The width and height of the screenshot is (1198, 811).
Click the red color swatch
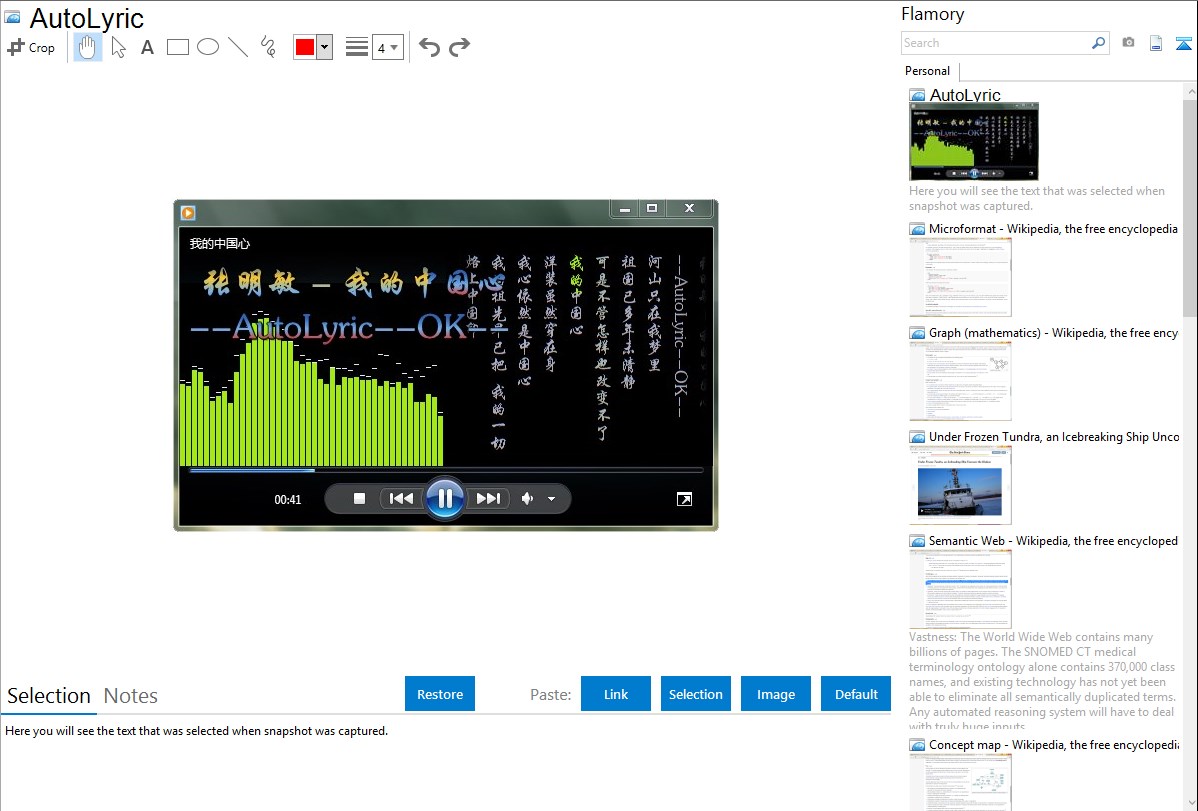(x=305, y=47)
